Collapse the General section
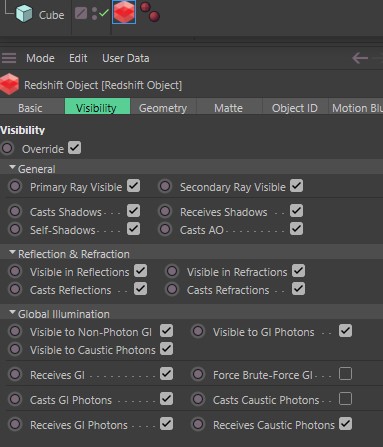This screenshot has height=447, width=383. 13,168
